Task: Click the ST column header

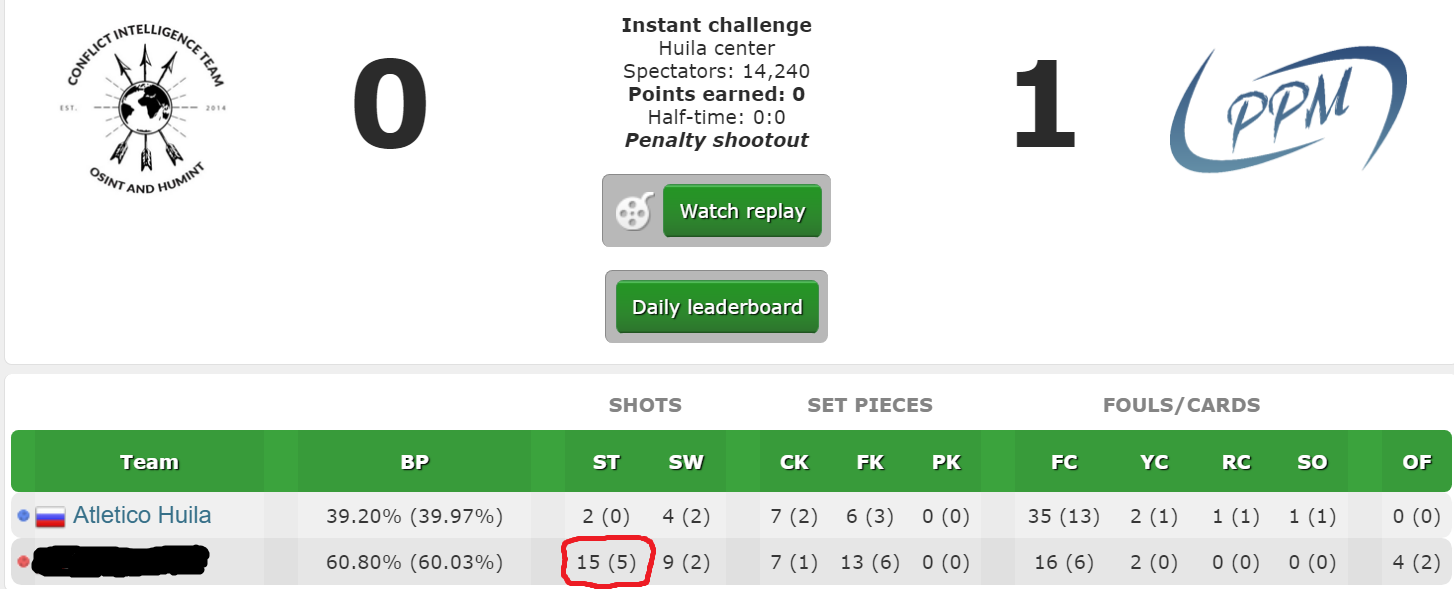Action: [606, 462]
